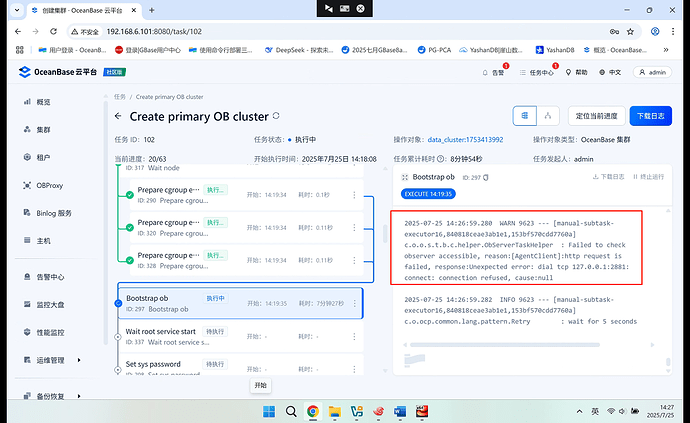Viewport: 690px width, 423px height.
Task: Refresh task using icon beside title
Action: coord(276,116)
